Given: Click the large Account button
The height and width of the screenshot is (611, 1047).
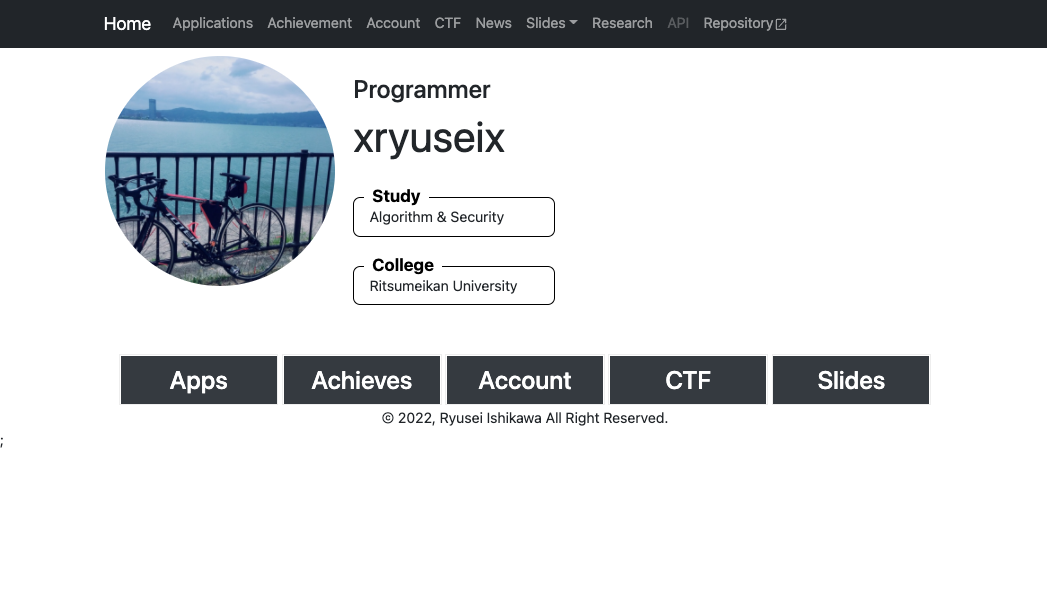Looking at the screenshot, I should coord(525,380).
